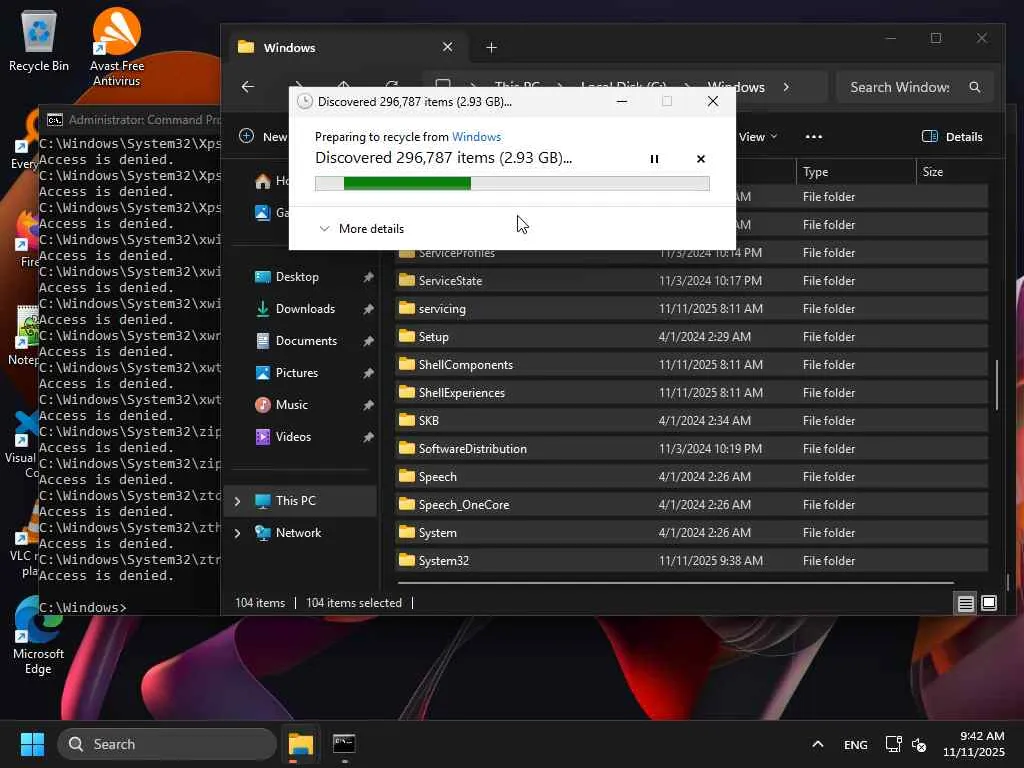Screen dimensions: 1024x768
Task: Click the Command Prompt window title icon
Action: (x=55, y=120)
